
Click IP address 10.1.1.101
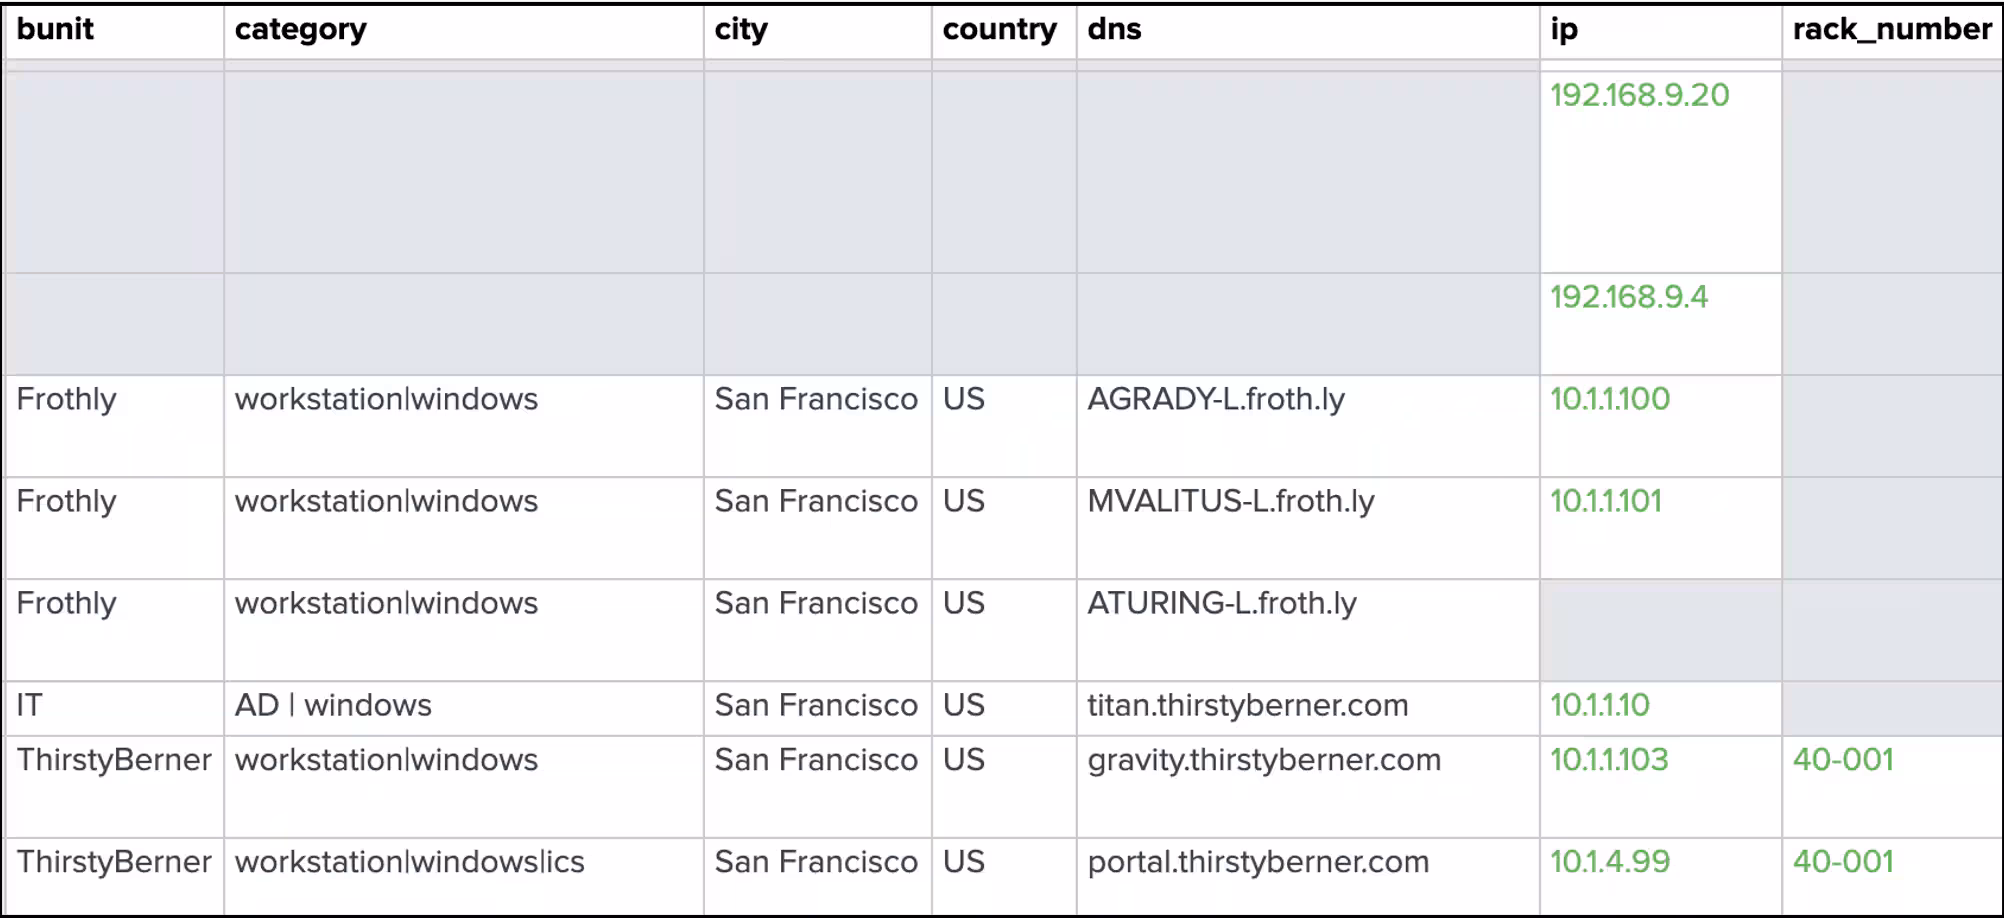[x=1605, y=501]
